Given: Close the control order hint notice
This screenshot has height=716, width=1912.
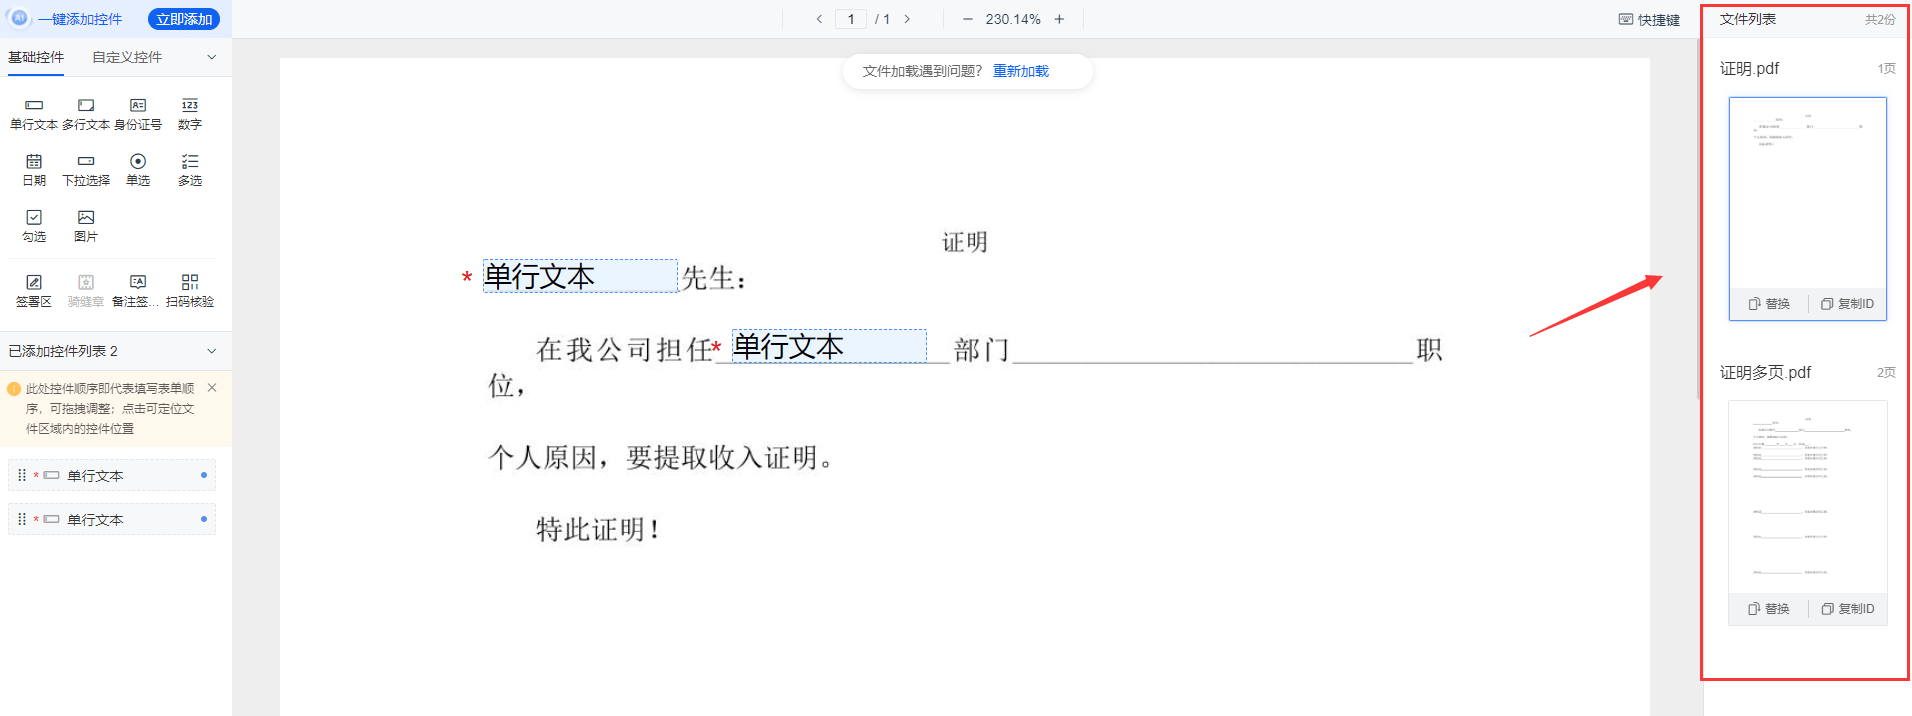Looking at the screenshot, I should (212, 387).
